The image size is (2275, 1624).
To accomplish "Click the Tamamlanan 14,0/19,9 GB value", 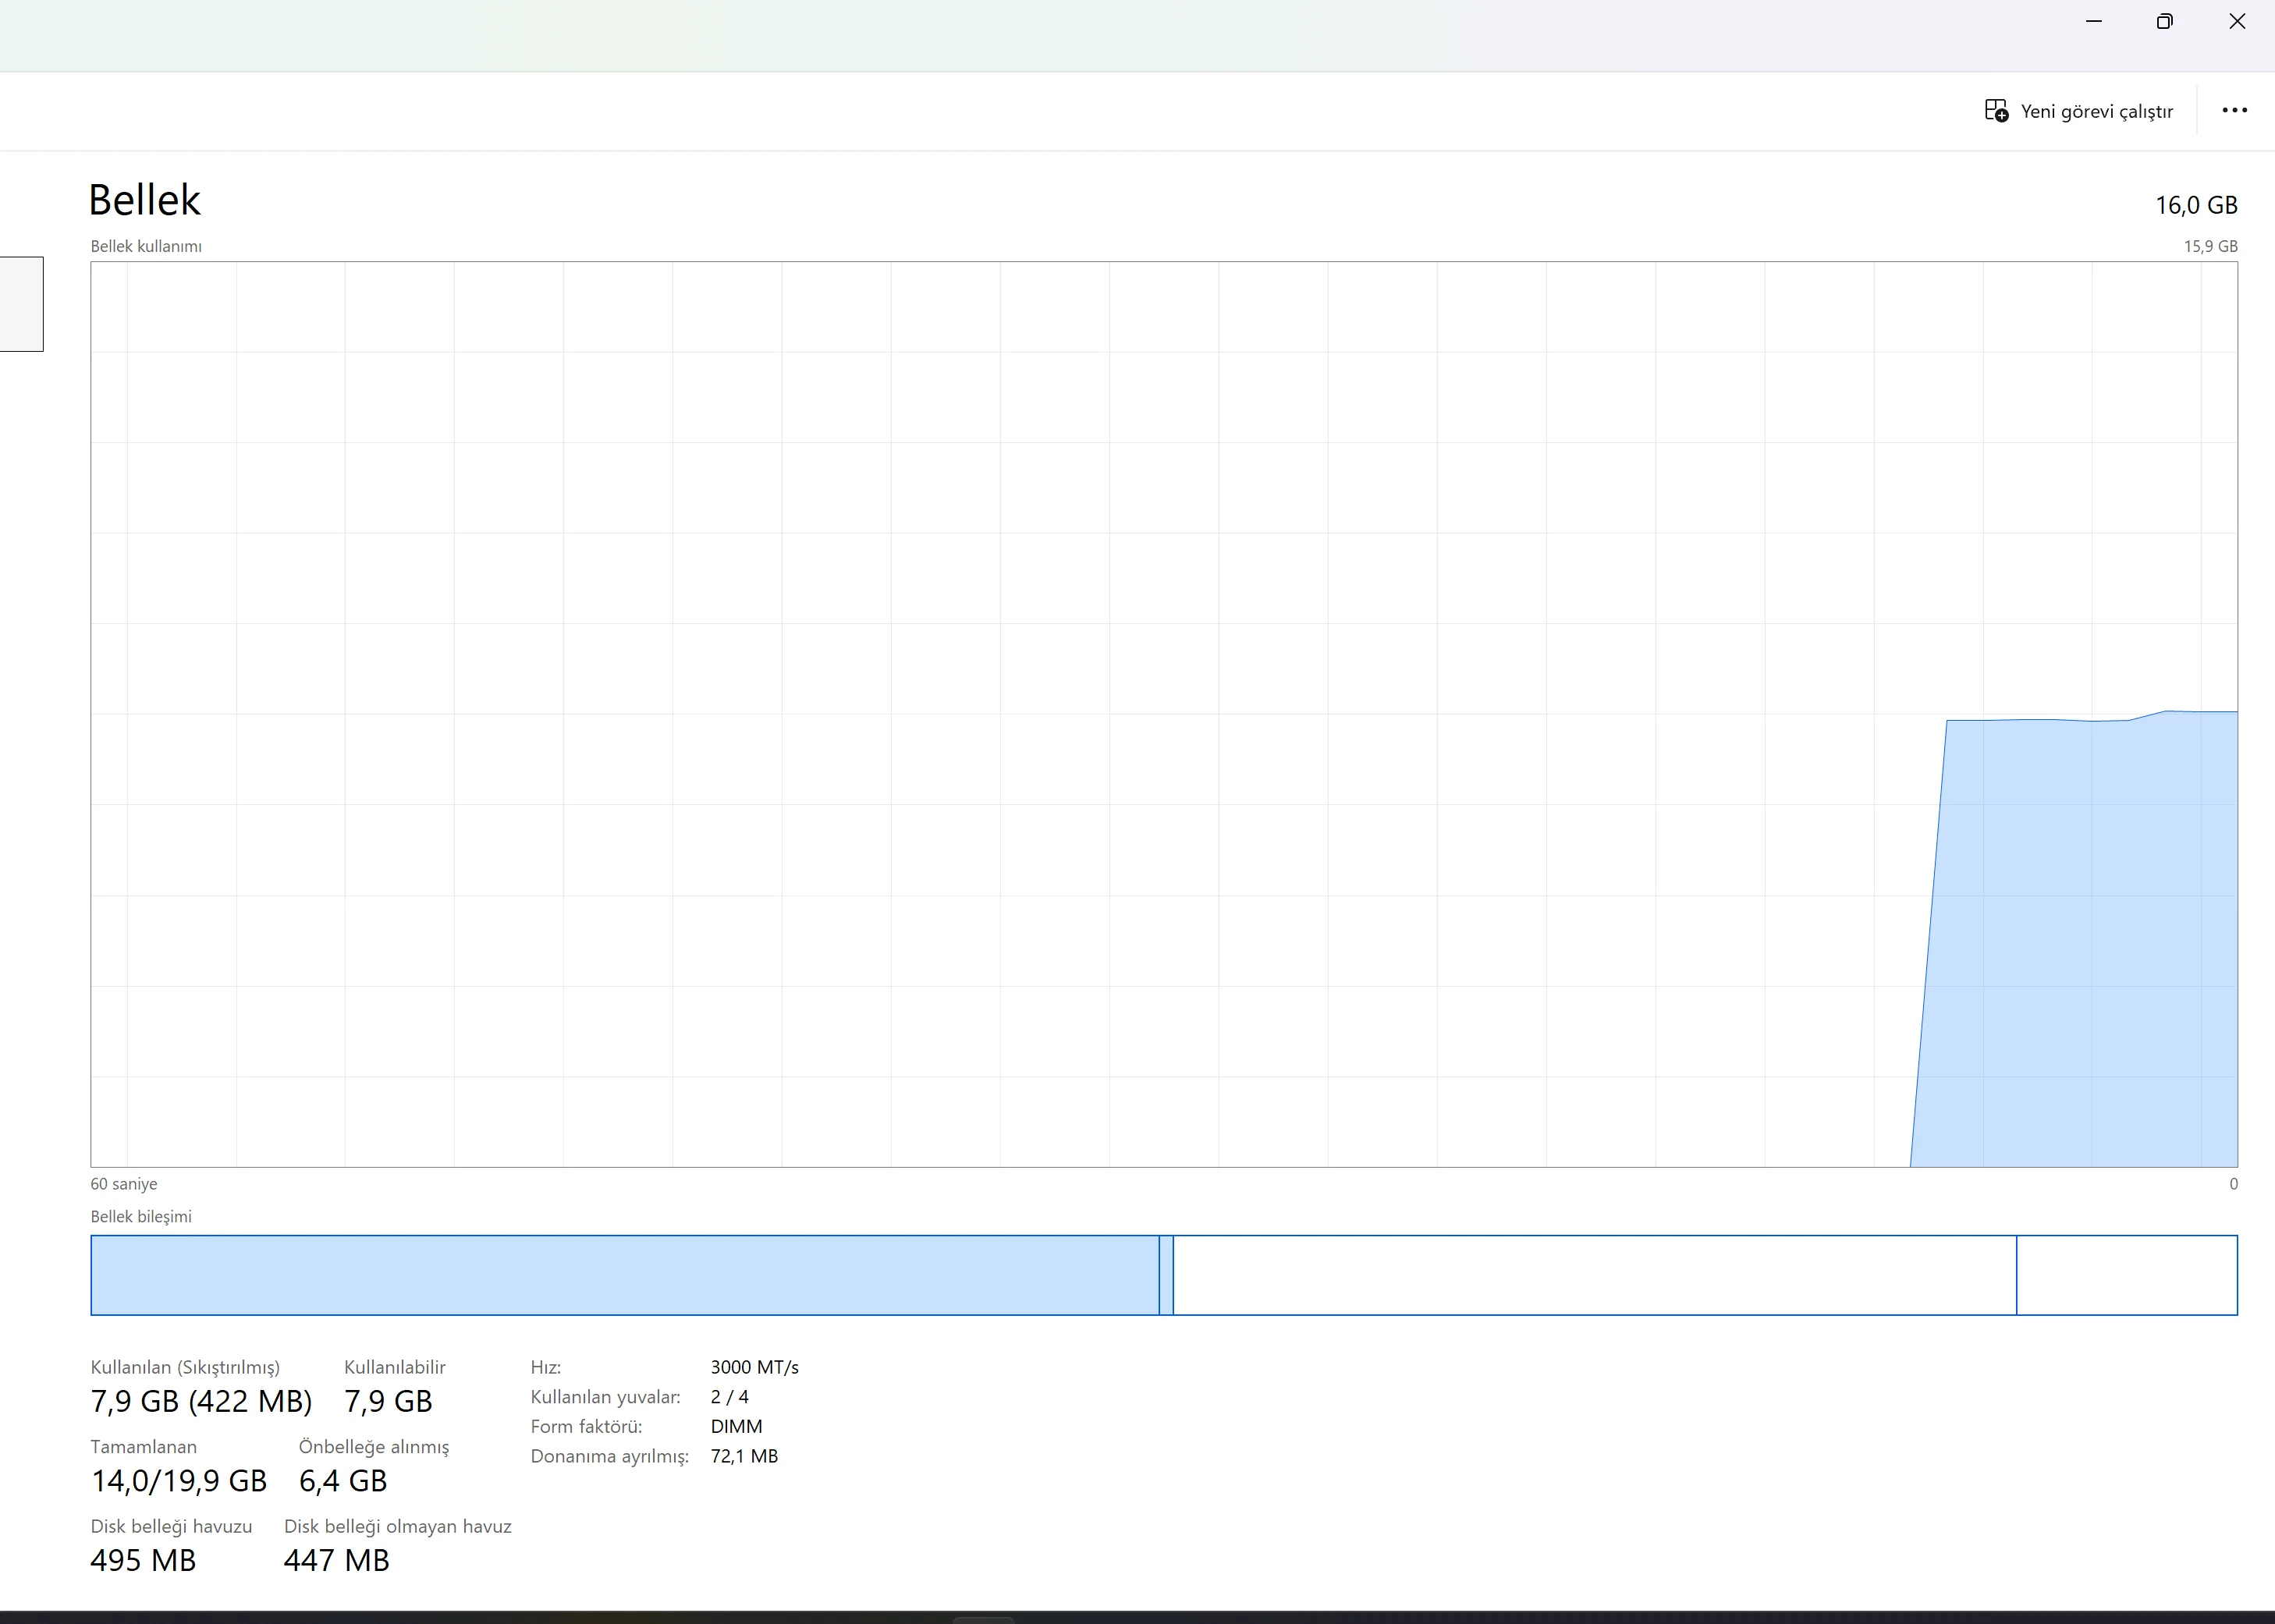I will point(179,1481).
